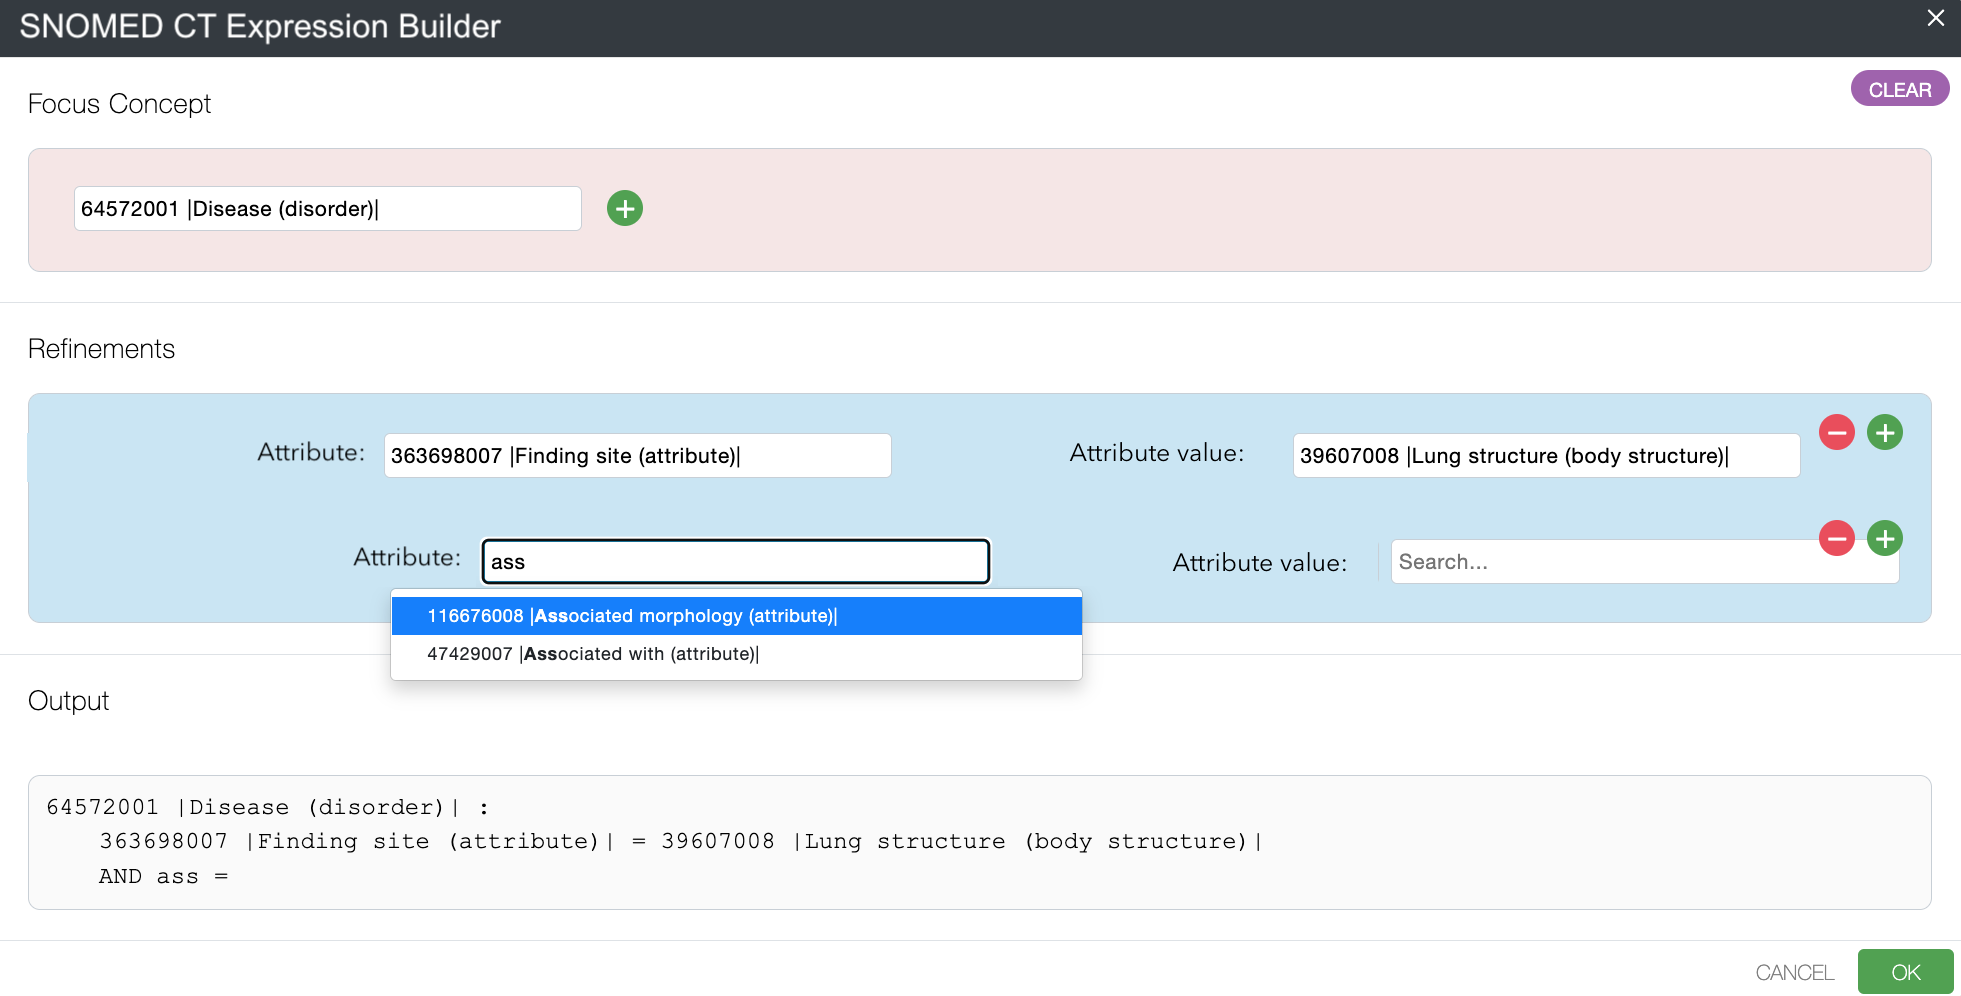Image resolution: width=1961 pixels, height=996 pixels.
Task: Confirm the expression with OK
Action: click(1905, 971)
